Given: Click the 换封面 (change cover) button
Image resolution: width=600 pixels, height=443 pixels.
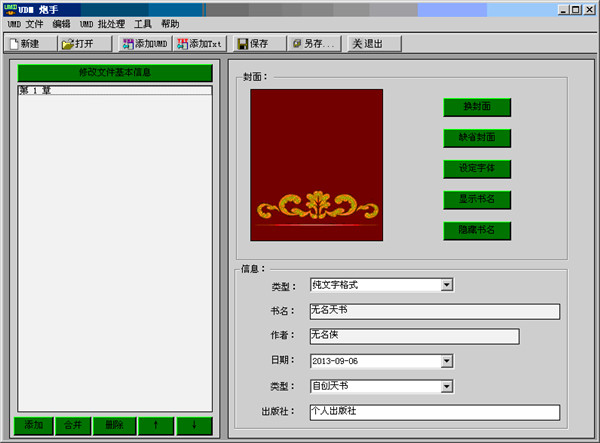Looking at the screenshot, I should 477,107.
